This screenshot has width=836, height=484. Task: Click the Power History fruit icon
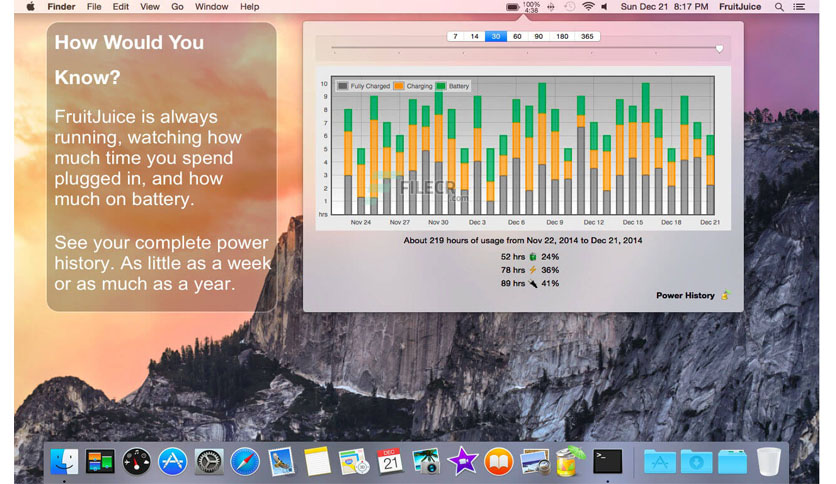tap(725, 295)
